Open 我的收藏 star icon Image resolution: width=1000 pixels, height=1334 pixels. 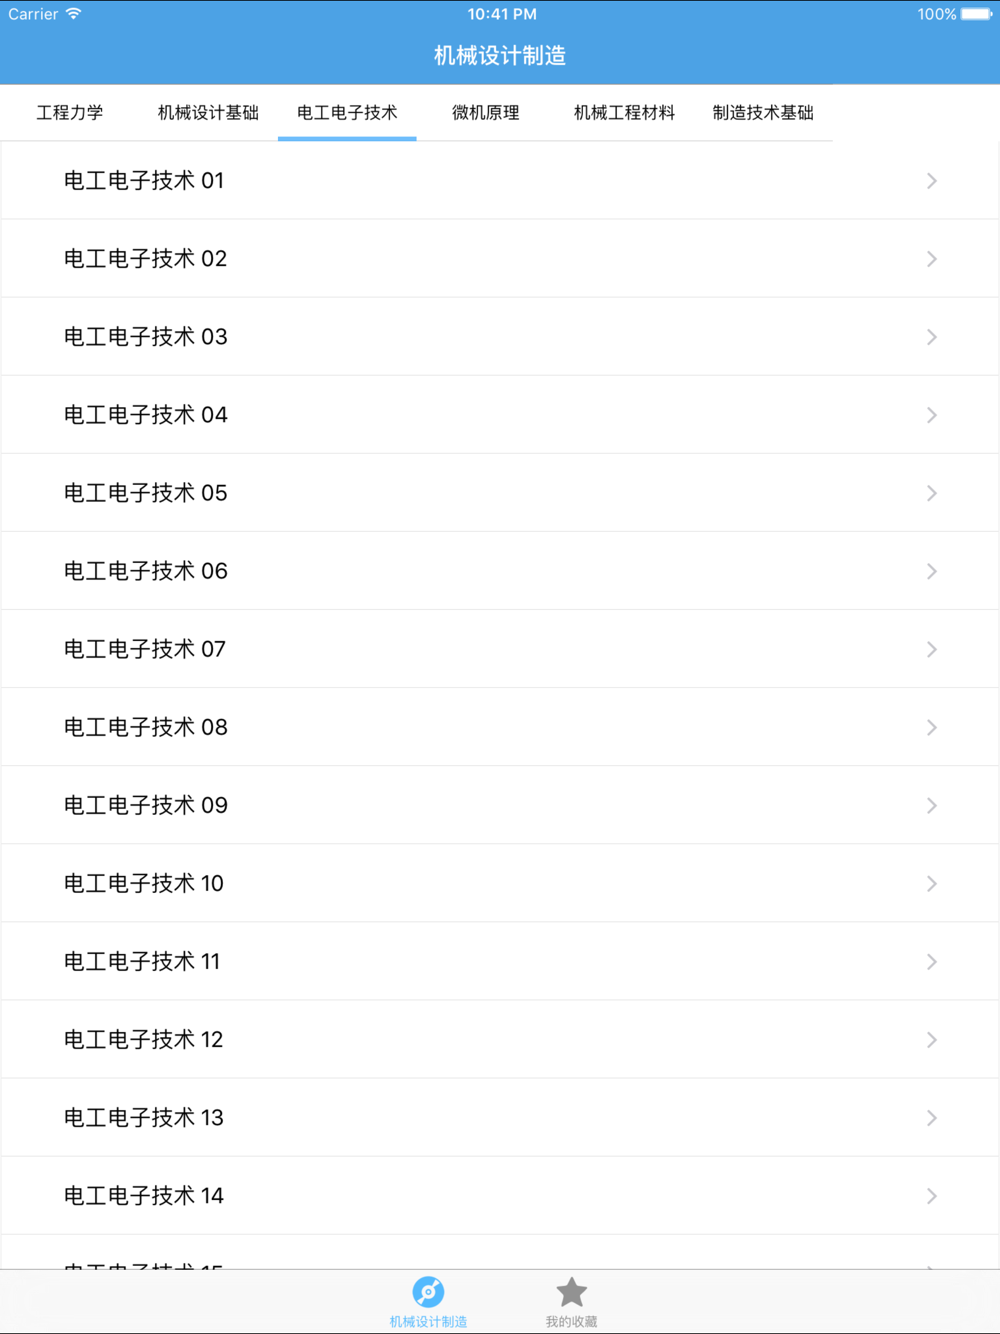click(571, 1292)
